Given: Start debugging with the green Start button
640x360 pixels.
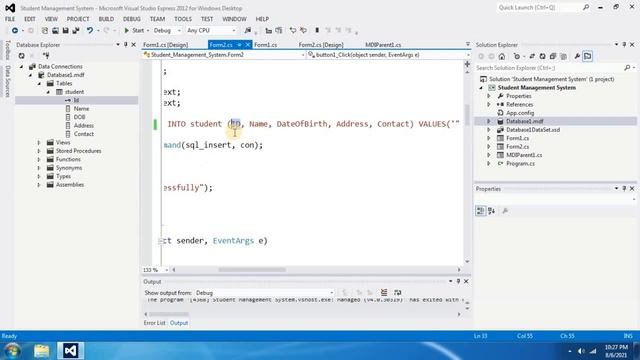Looking at the screenshot, I should (134, 31).
